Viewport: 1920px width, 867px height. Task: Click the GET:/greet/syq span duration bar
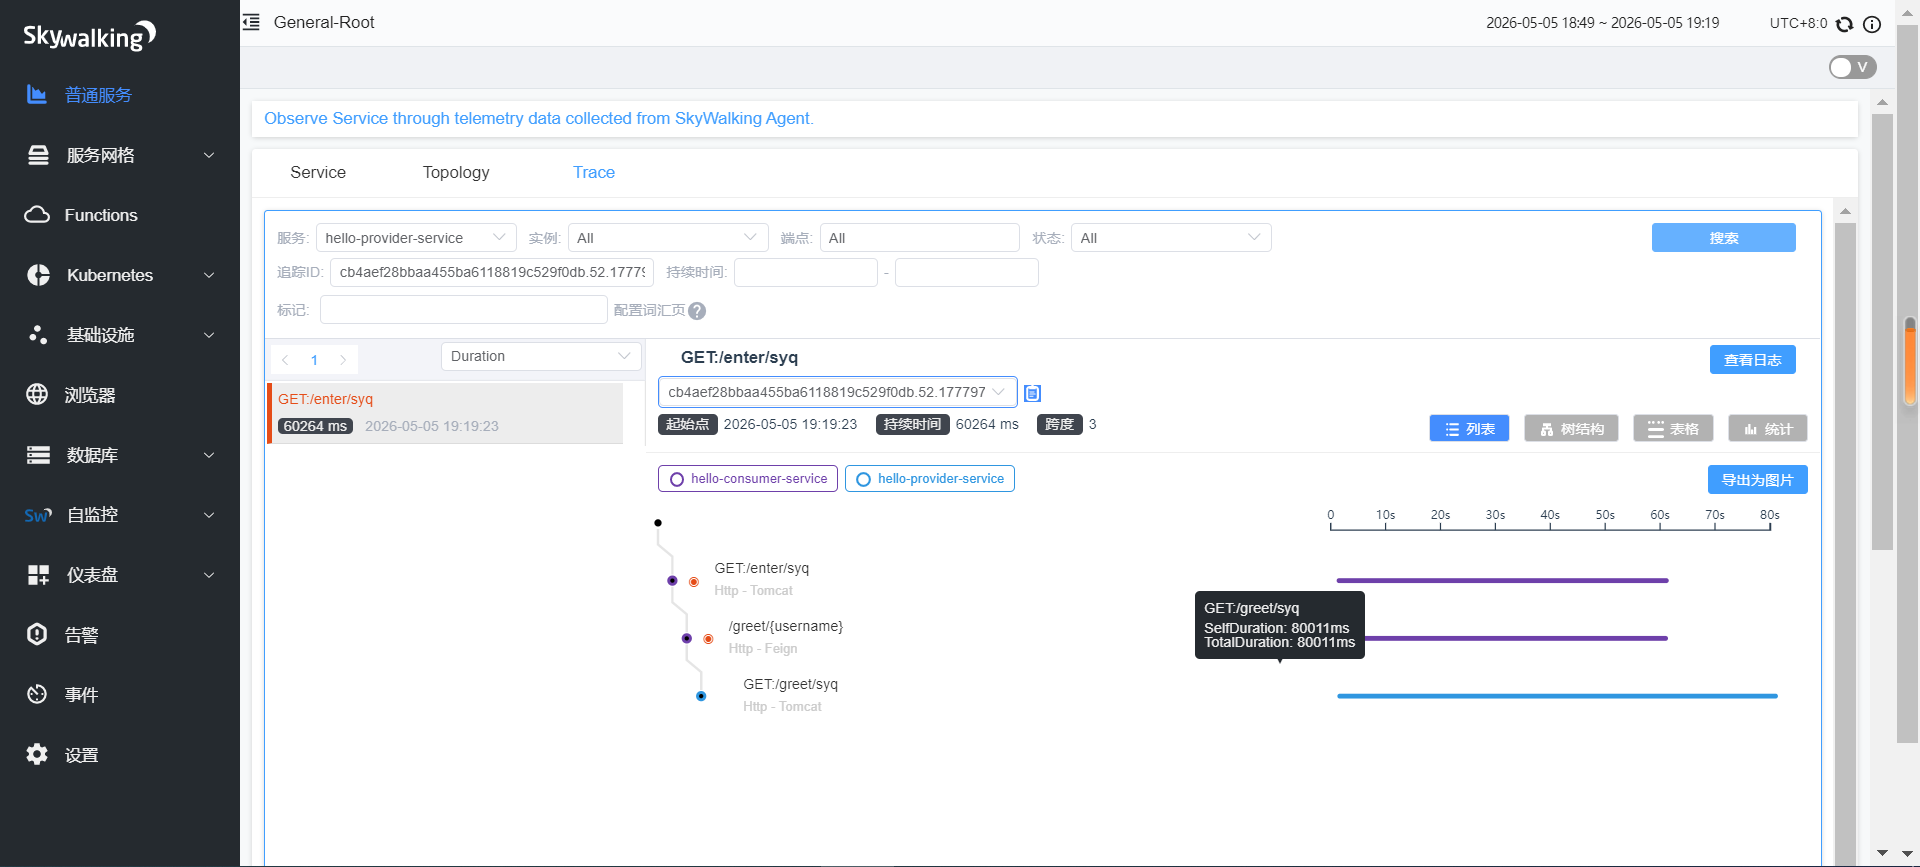[x=1557, y=696]
